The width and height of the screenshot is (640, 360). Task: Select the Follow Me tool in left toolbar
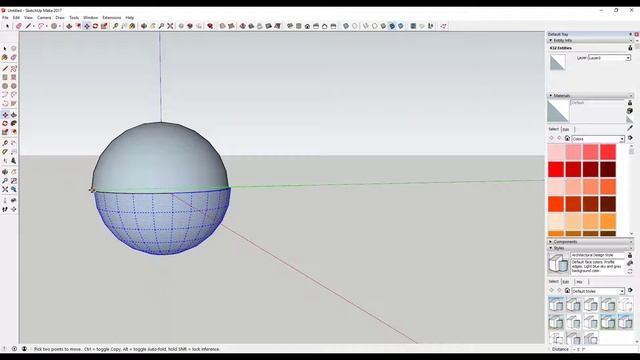(x=13, y=123)
